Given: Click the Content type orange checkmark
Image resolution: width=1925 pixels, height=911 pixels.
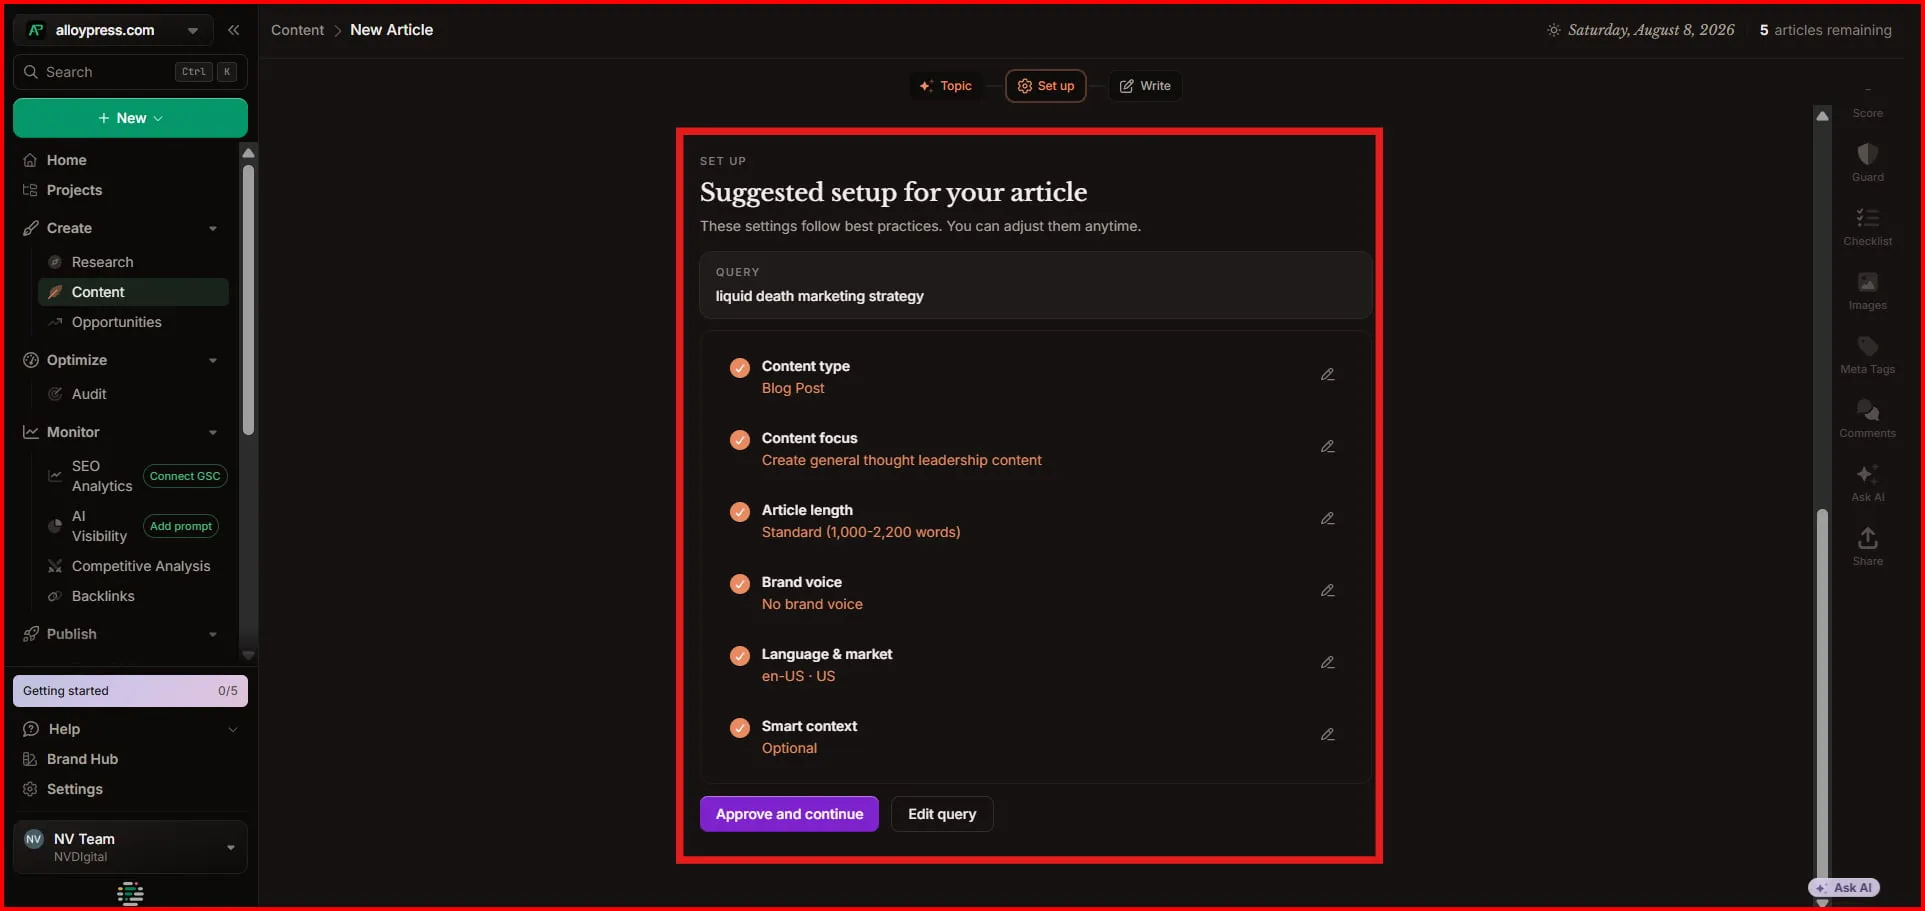Looking at the screenshot, I should pyautogui.click(x=740, y=368).
